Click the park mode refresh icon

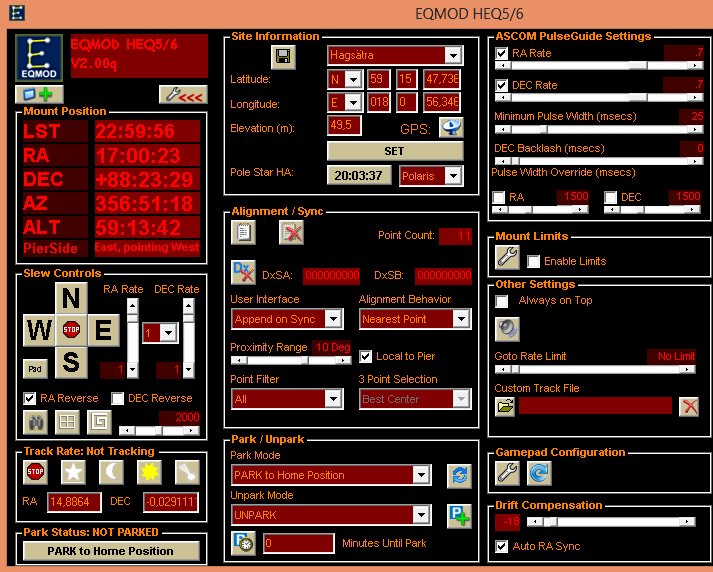(x=459, y=476)
